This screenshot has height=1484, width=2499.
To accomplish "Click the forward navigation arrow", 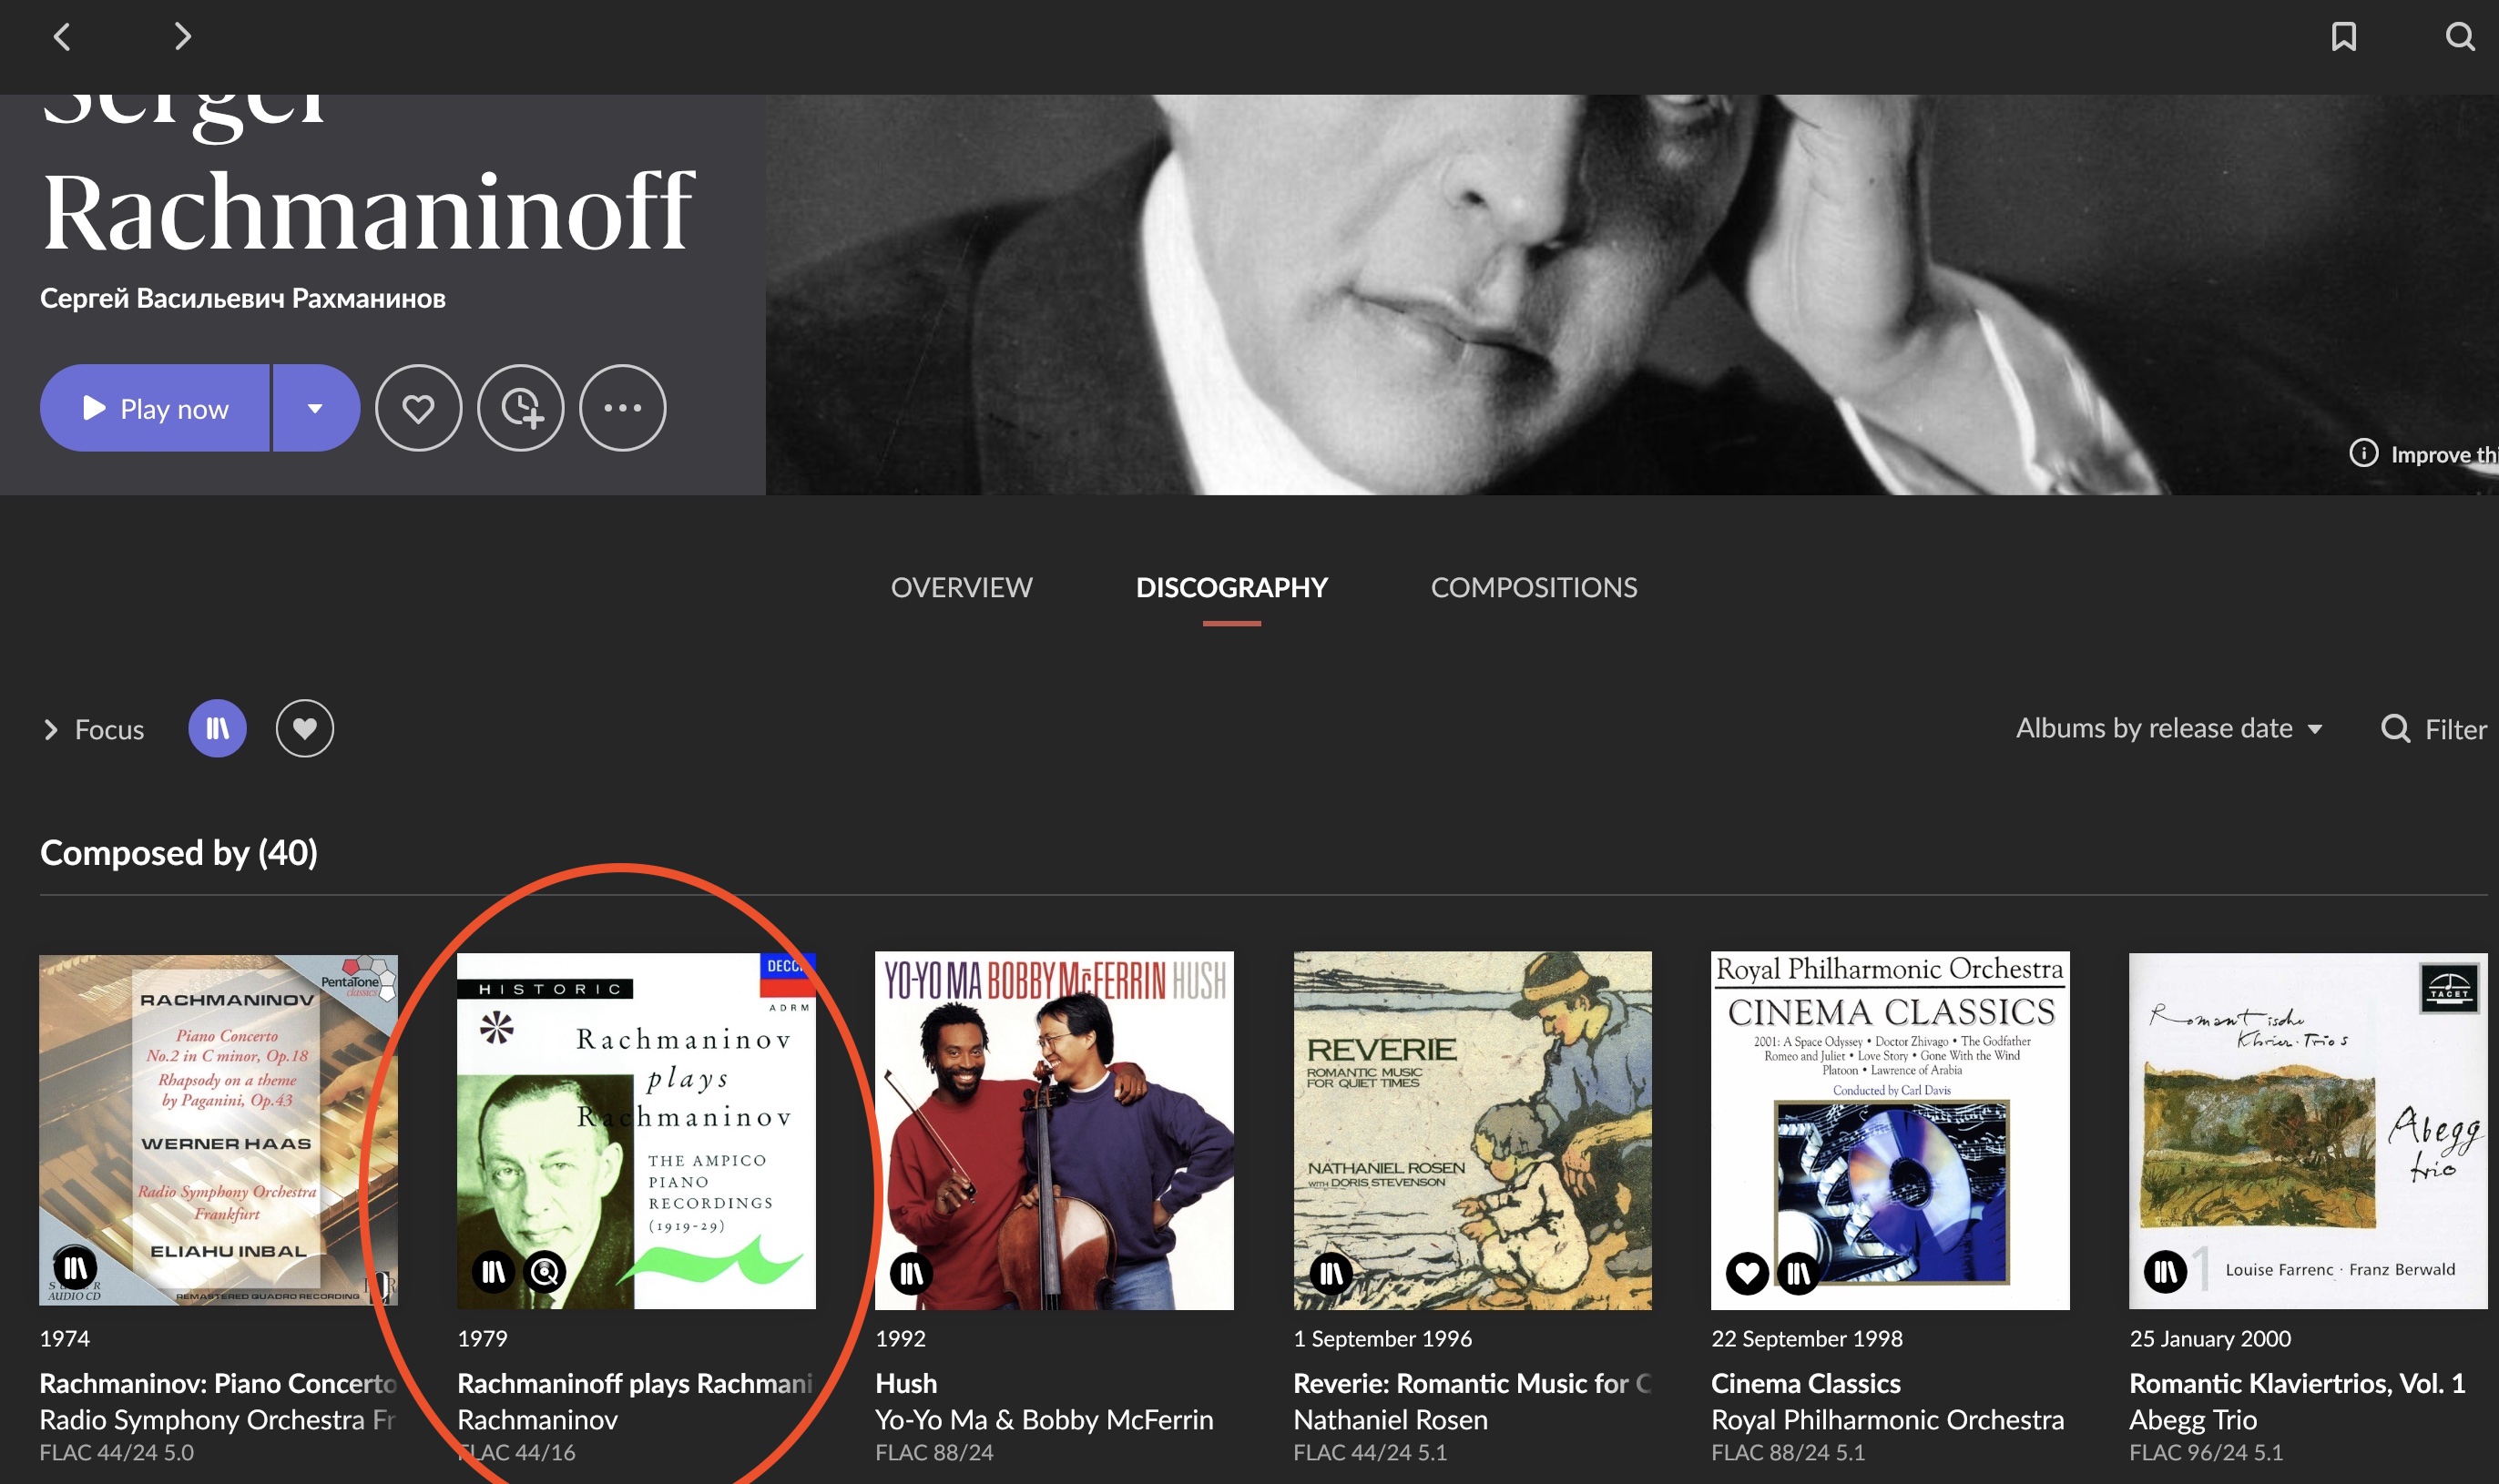I will [182, 37].
